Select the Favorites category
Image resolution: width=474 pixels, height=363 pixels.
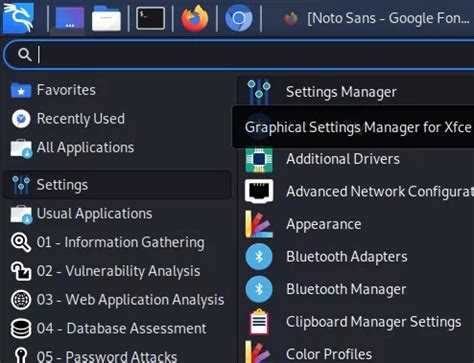pyautogui.click(x=118, y=90)
